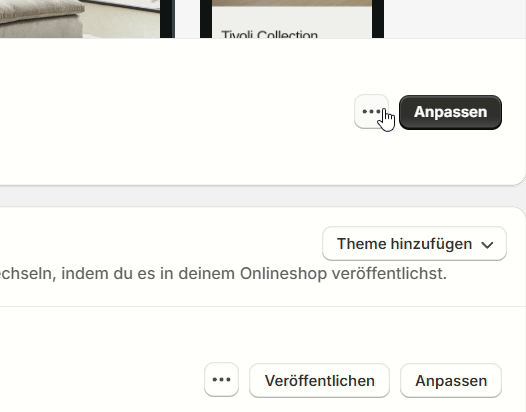Open the three-dot menu beside Veröffentlichen
This screenshot has width=526, height=412.
(x=221, y=380)
